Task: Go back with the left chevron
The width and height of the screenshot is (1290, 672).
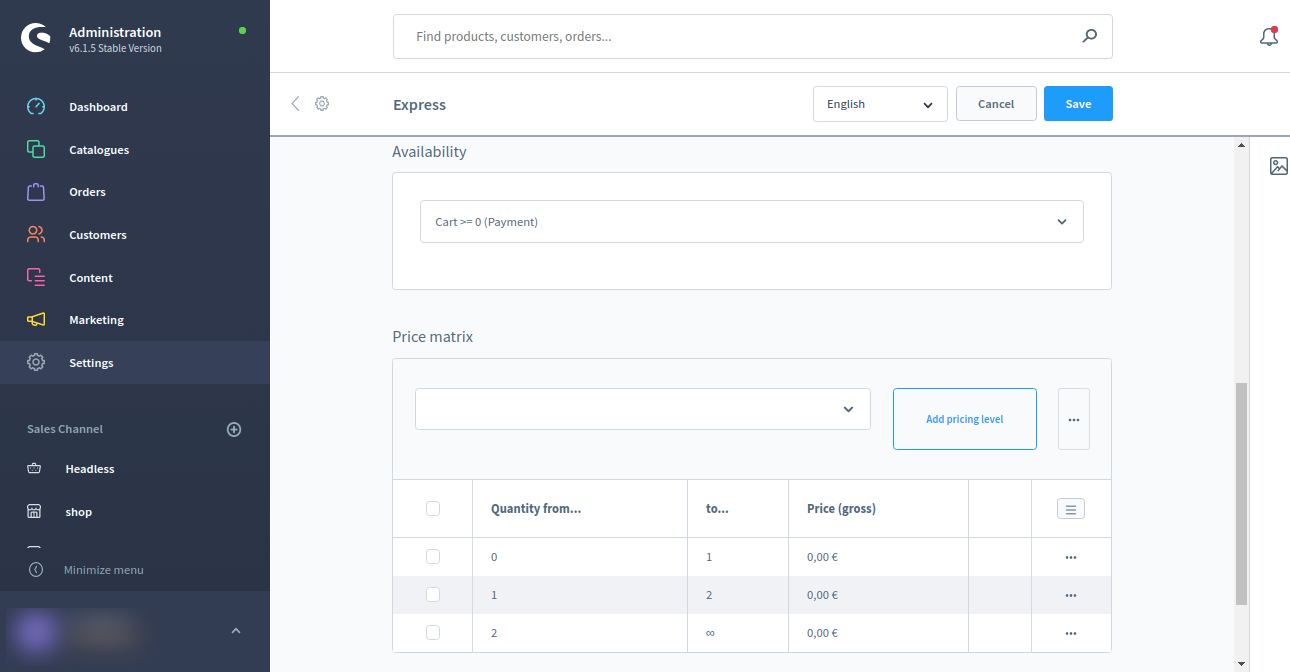Action: [295, 103]
